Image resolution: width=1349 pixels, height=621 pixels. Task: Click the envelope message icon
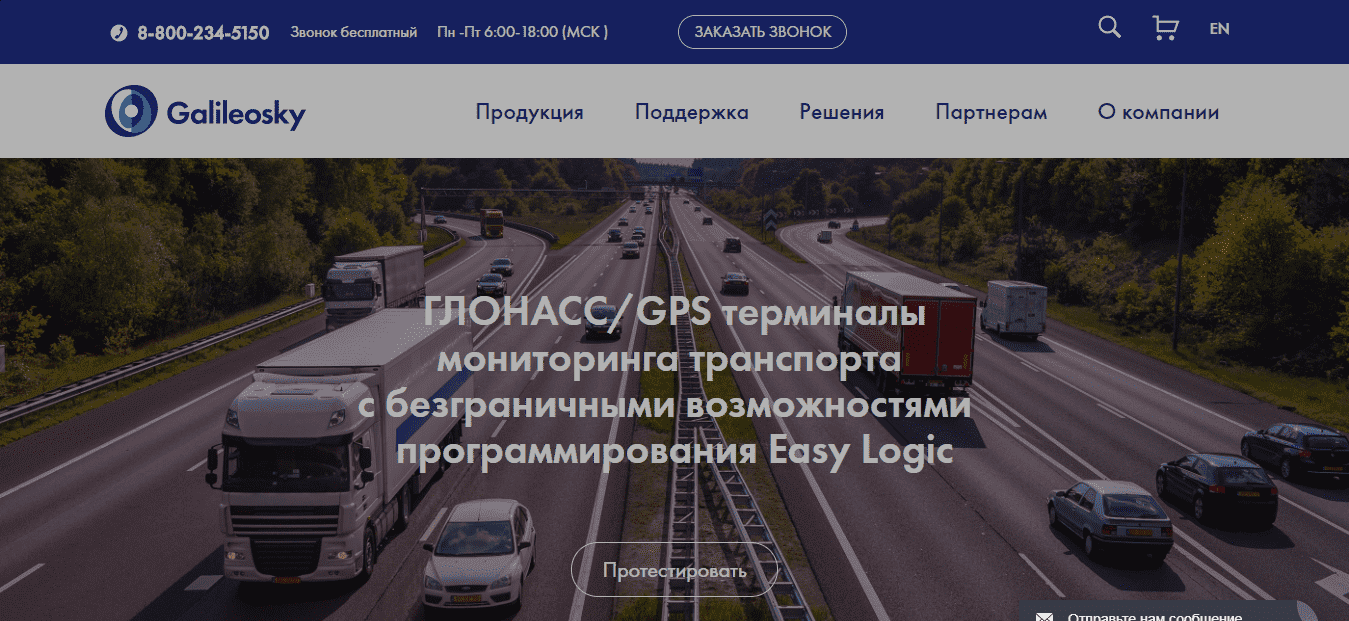[x=1044, y=617]
